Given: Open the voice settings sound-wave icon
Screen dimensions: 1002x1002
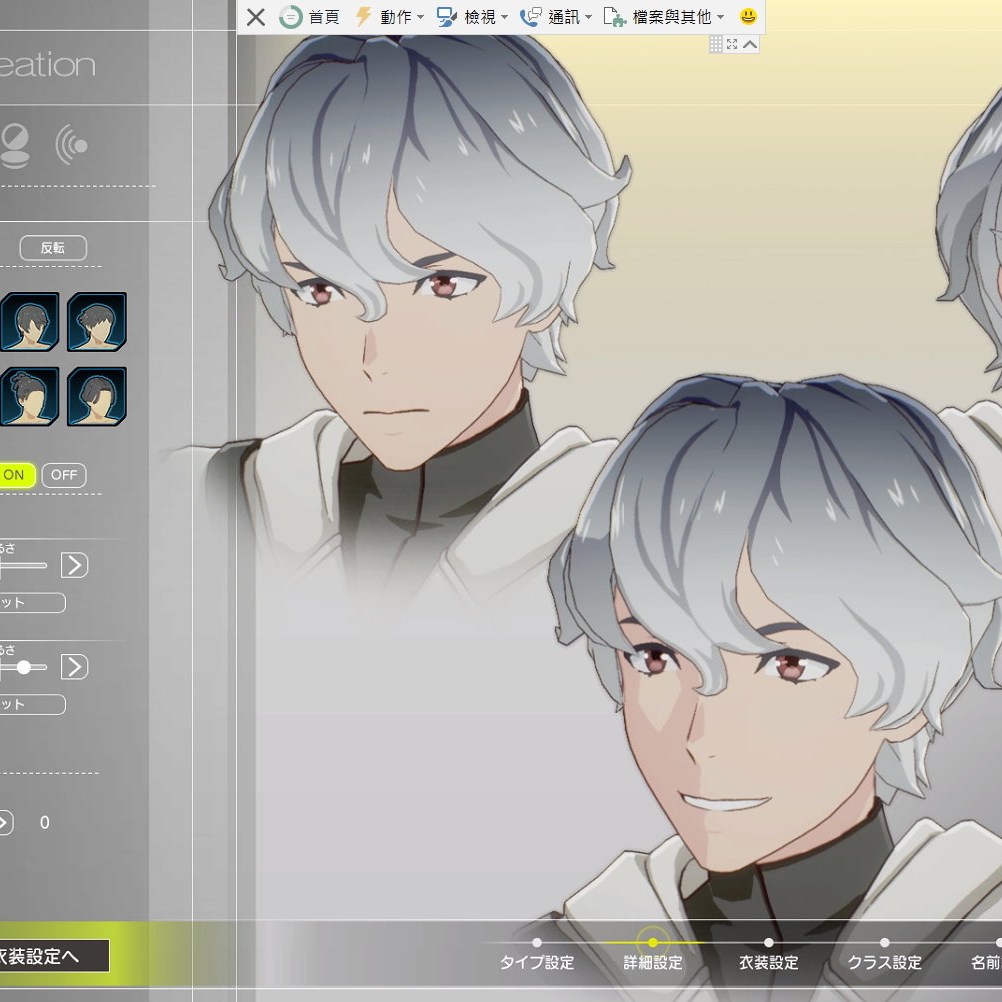Looking at the screenshot, I should (x=72, y=146).
